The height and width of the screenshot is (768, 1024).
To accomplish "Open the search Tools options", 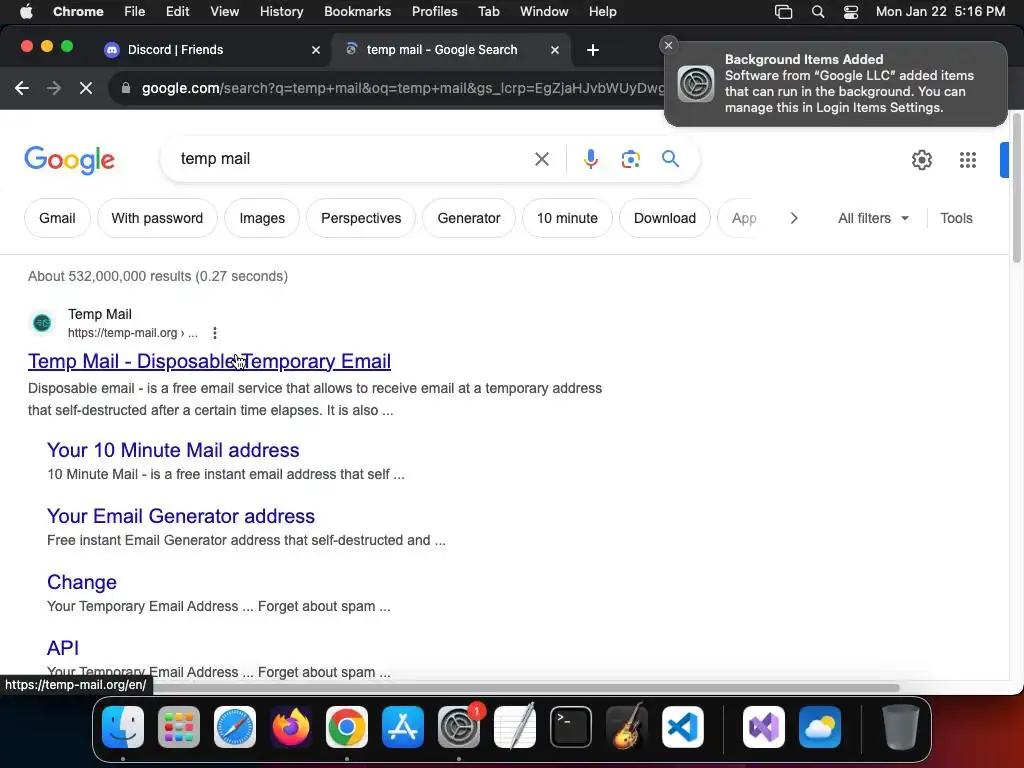I will pyautogui.click(x=956, y=218).
